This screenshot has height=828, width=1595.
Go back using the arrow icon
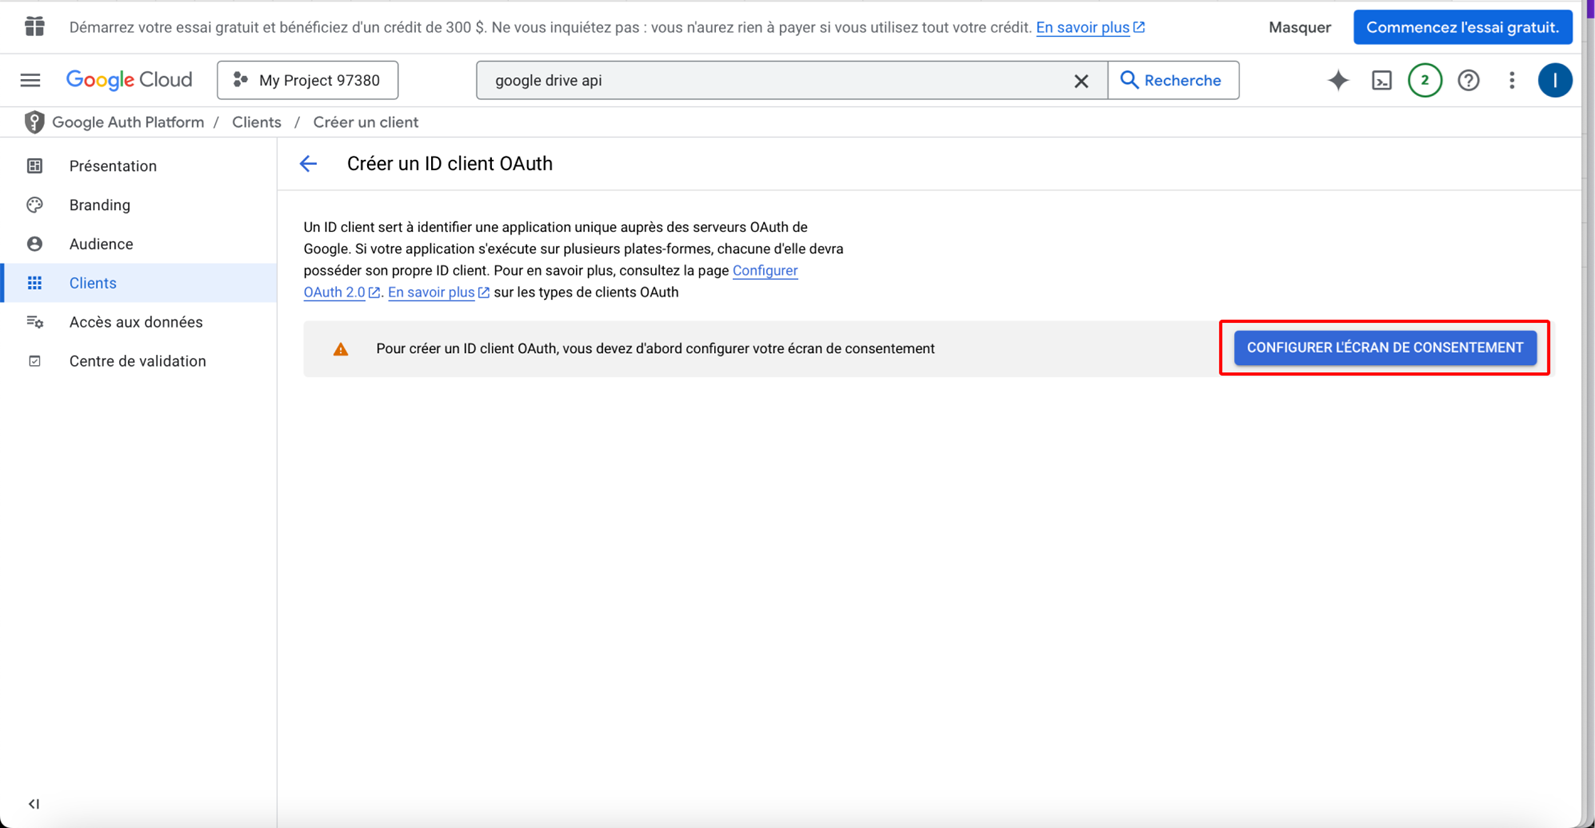click(x=308, y=164)
